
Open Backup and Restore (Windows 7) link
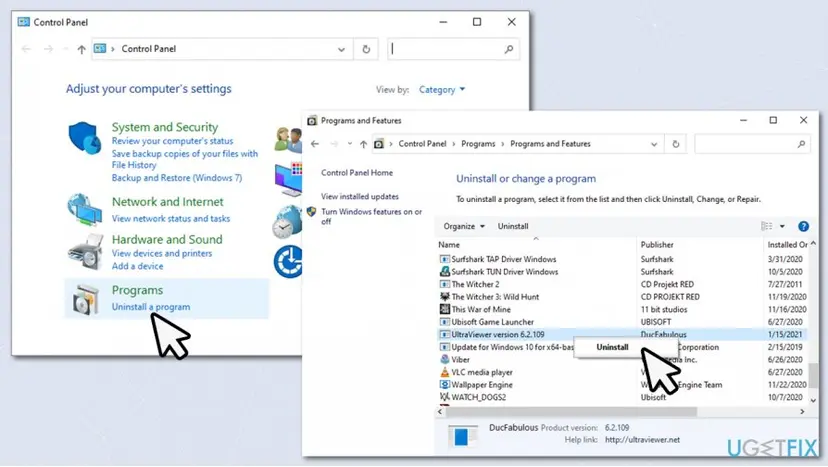176,178
